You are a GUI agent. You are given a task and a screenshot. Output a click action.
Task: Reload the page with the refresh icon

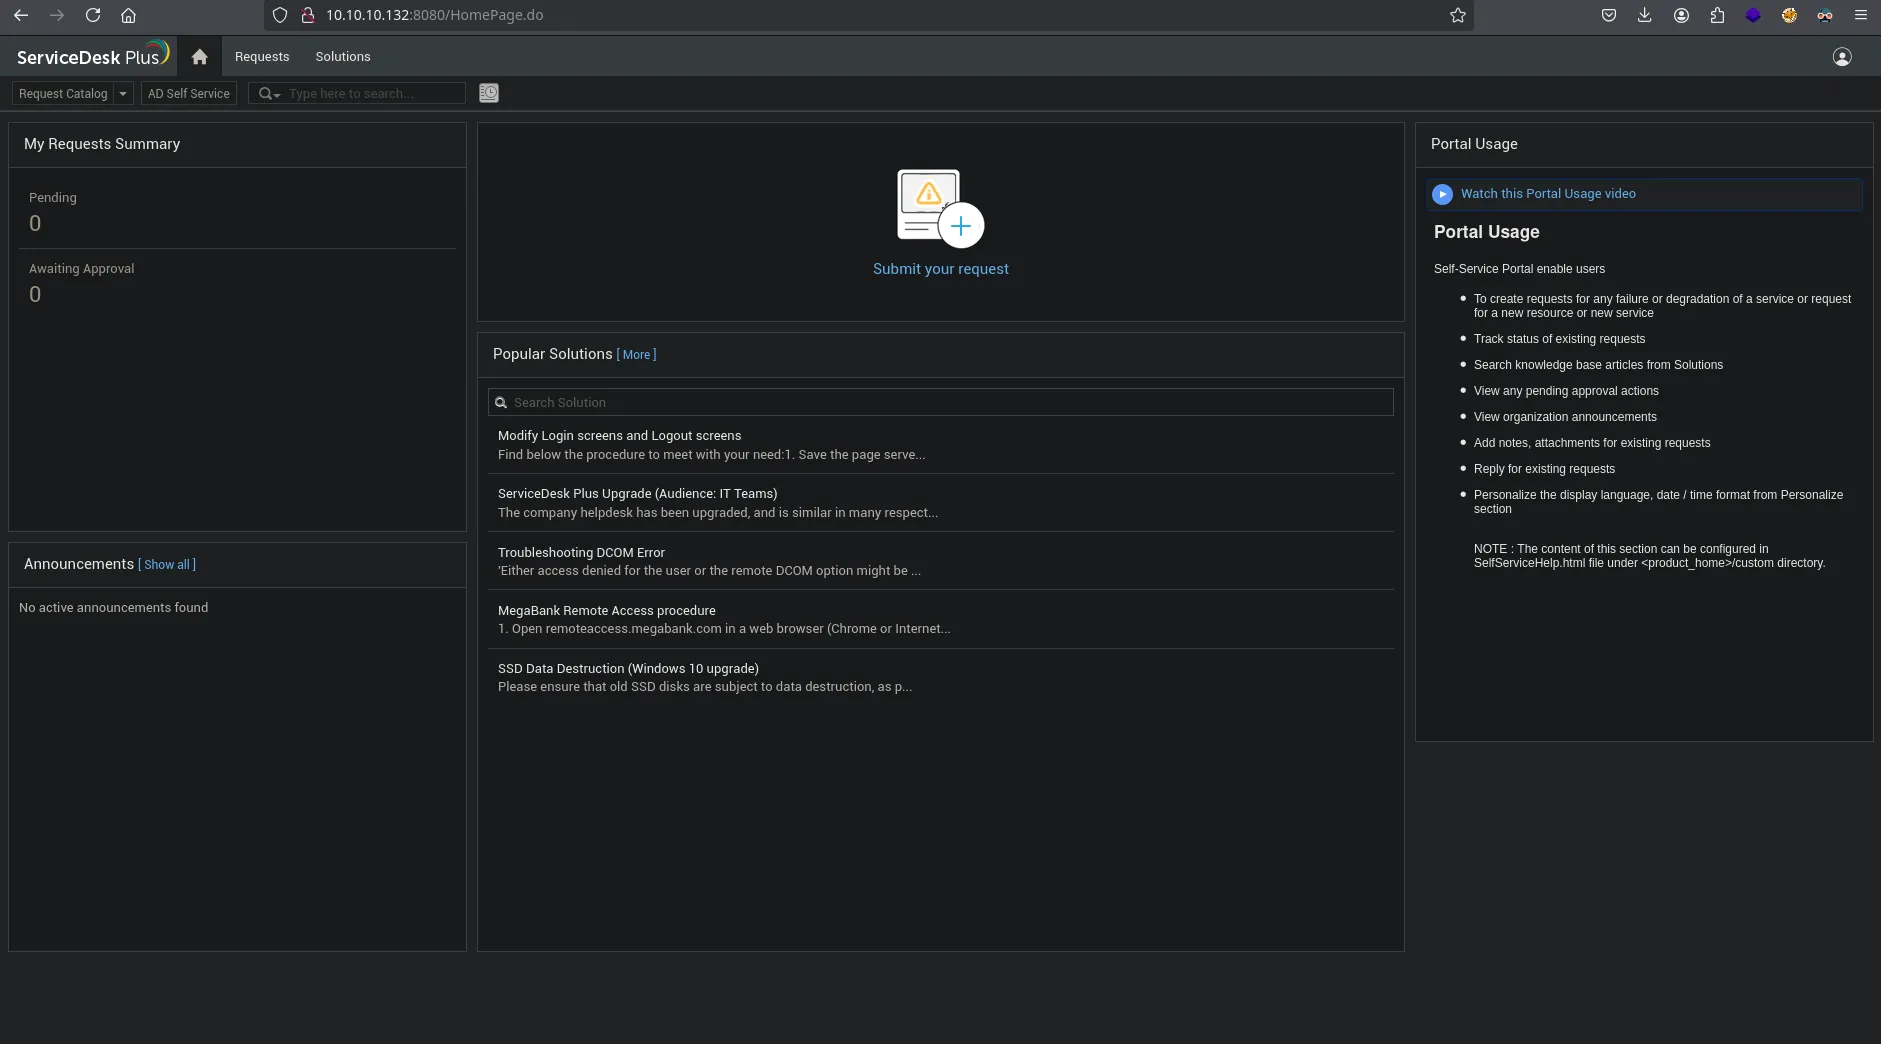point(93,15)
